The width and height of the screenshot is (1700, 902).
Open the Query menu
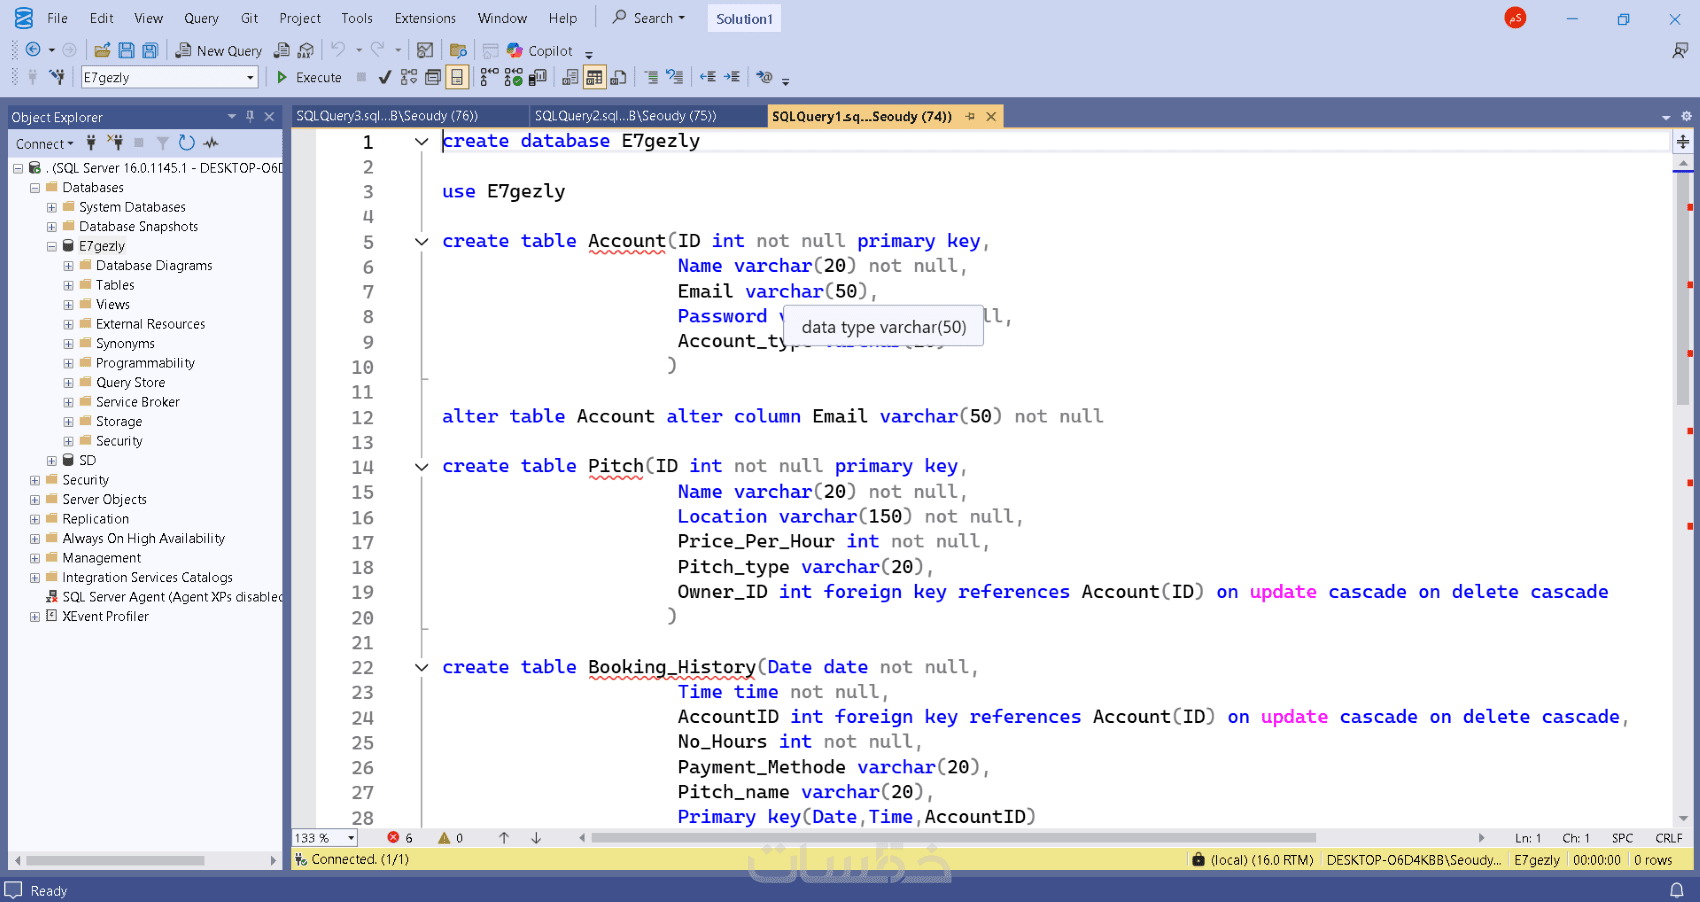[x=201, y=18]
